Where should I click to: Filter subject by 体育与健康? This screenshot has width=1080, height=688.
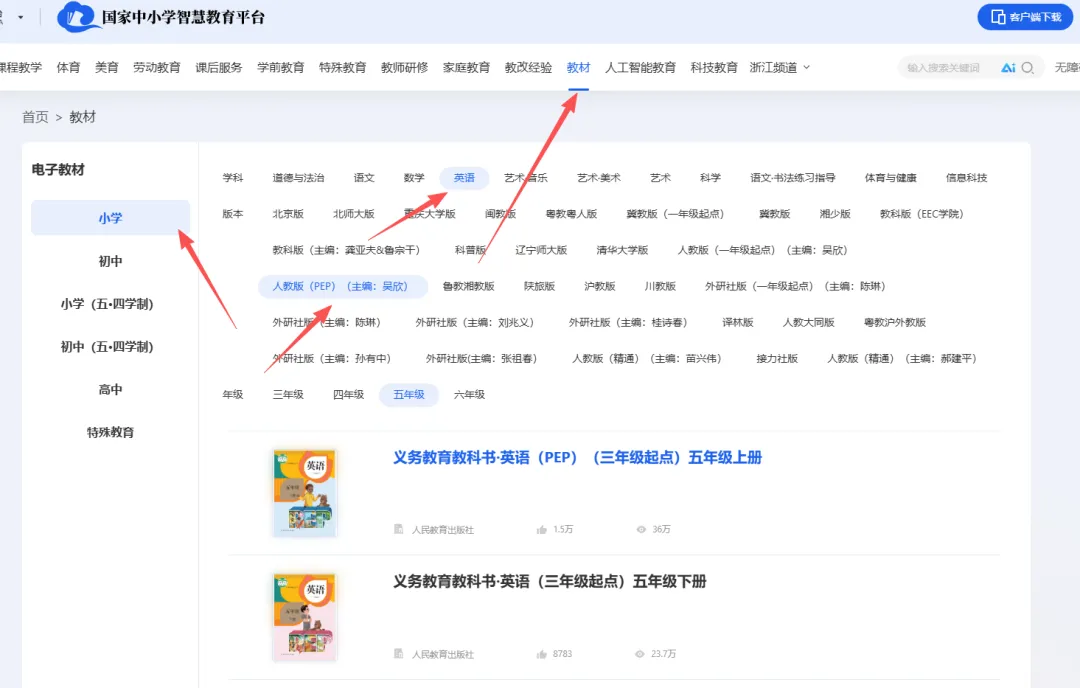891,178
